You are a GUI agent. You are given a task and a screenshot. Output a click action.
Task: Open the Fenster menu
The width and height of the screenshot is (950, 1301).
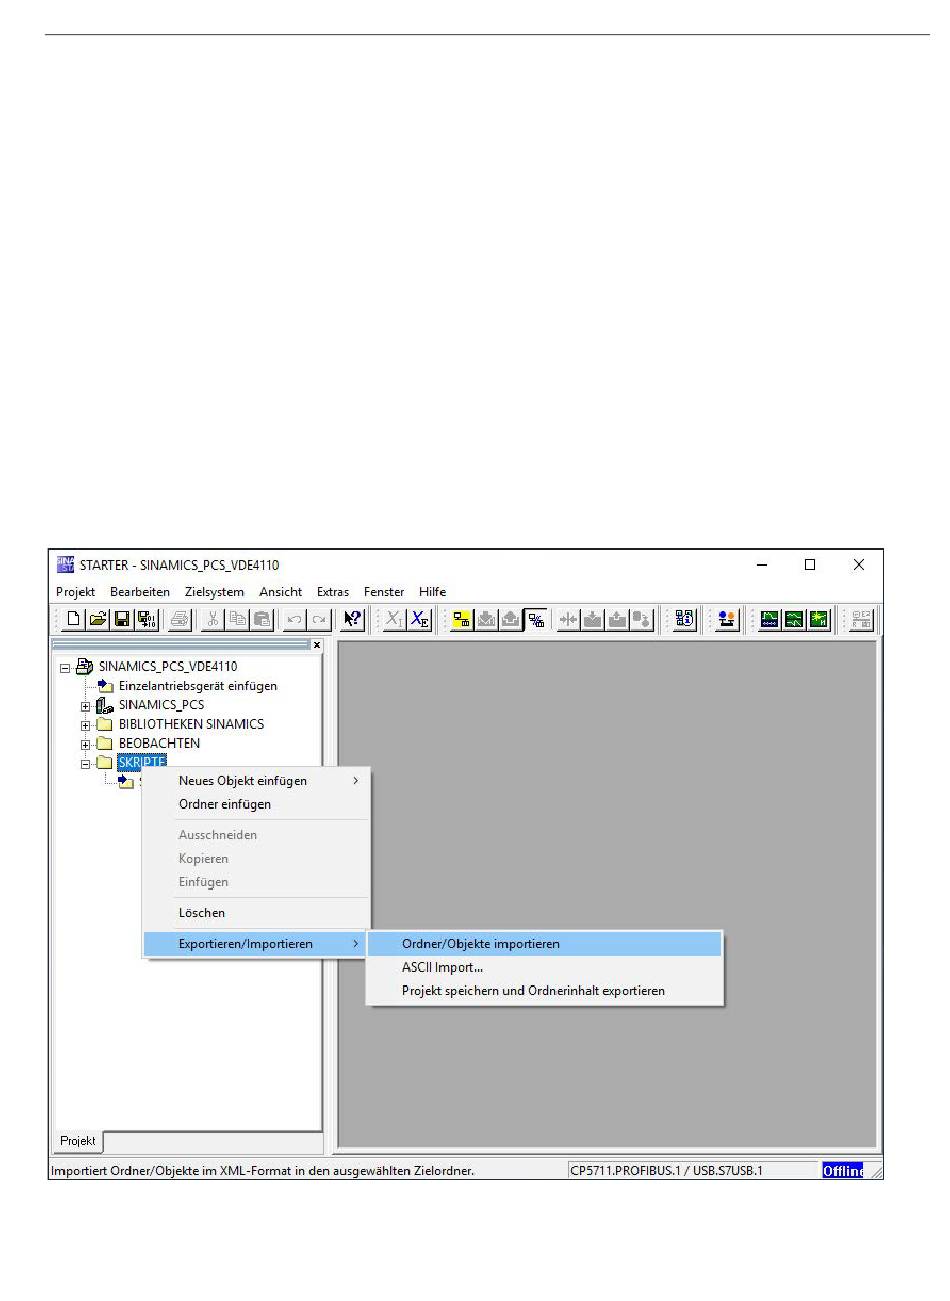click(x=384, y=592)
